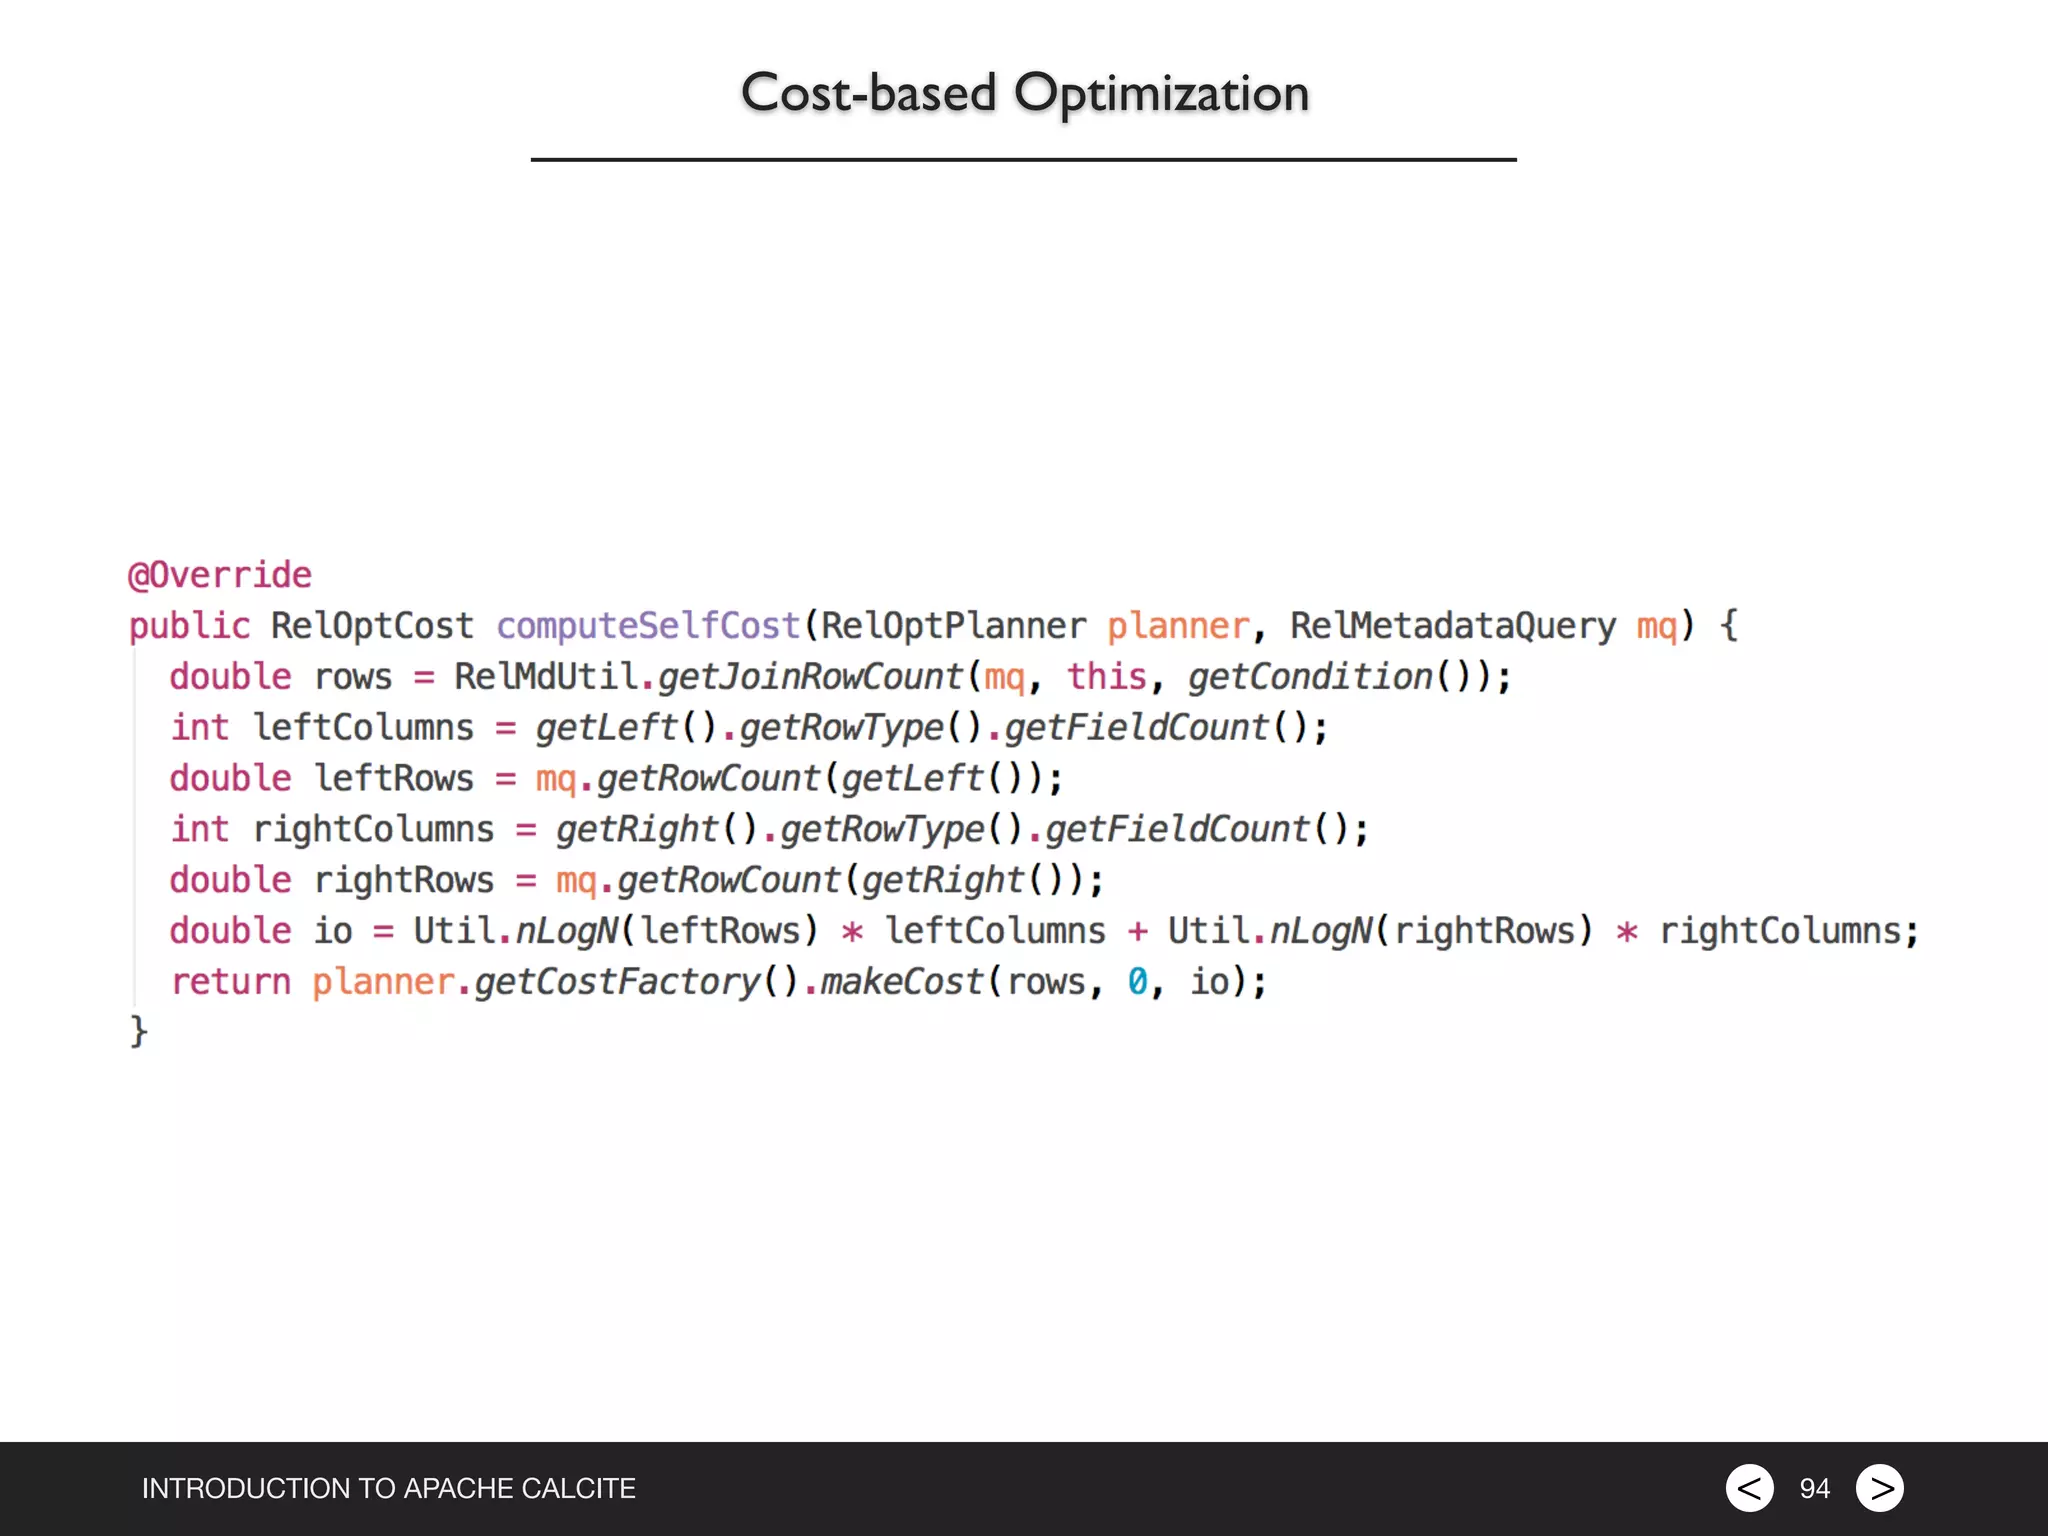Go to the previous slide arrow
Viewport: 2048px width, 1536px height.
(x=1749, y=1488)
